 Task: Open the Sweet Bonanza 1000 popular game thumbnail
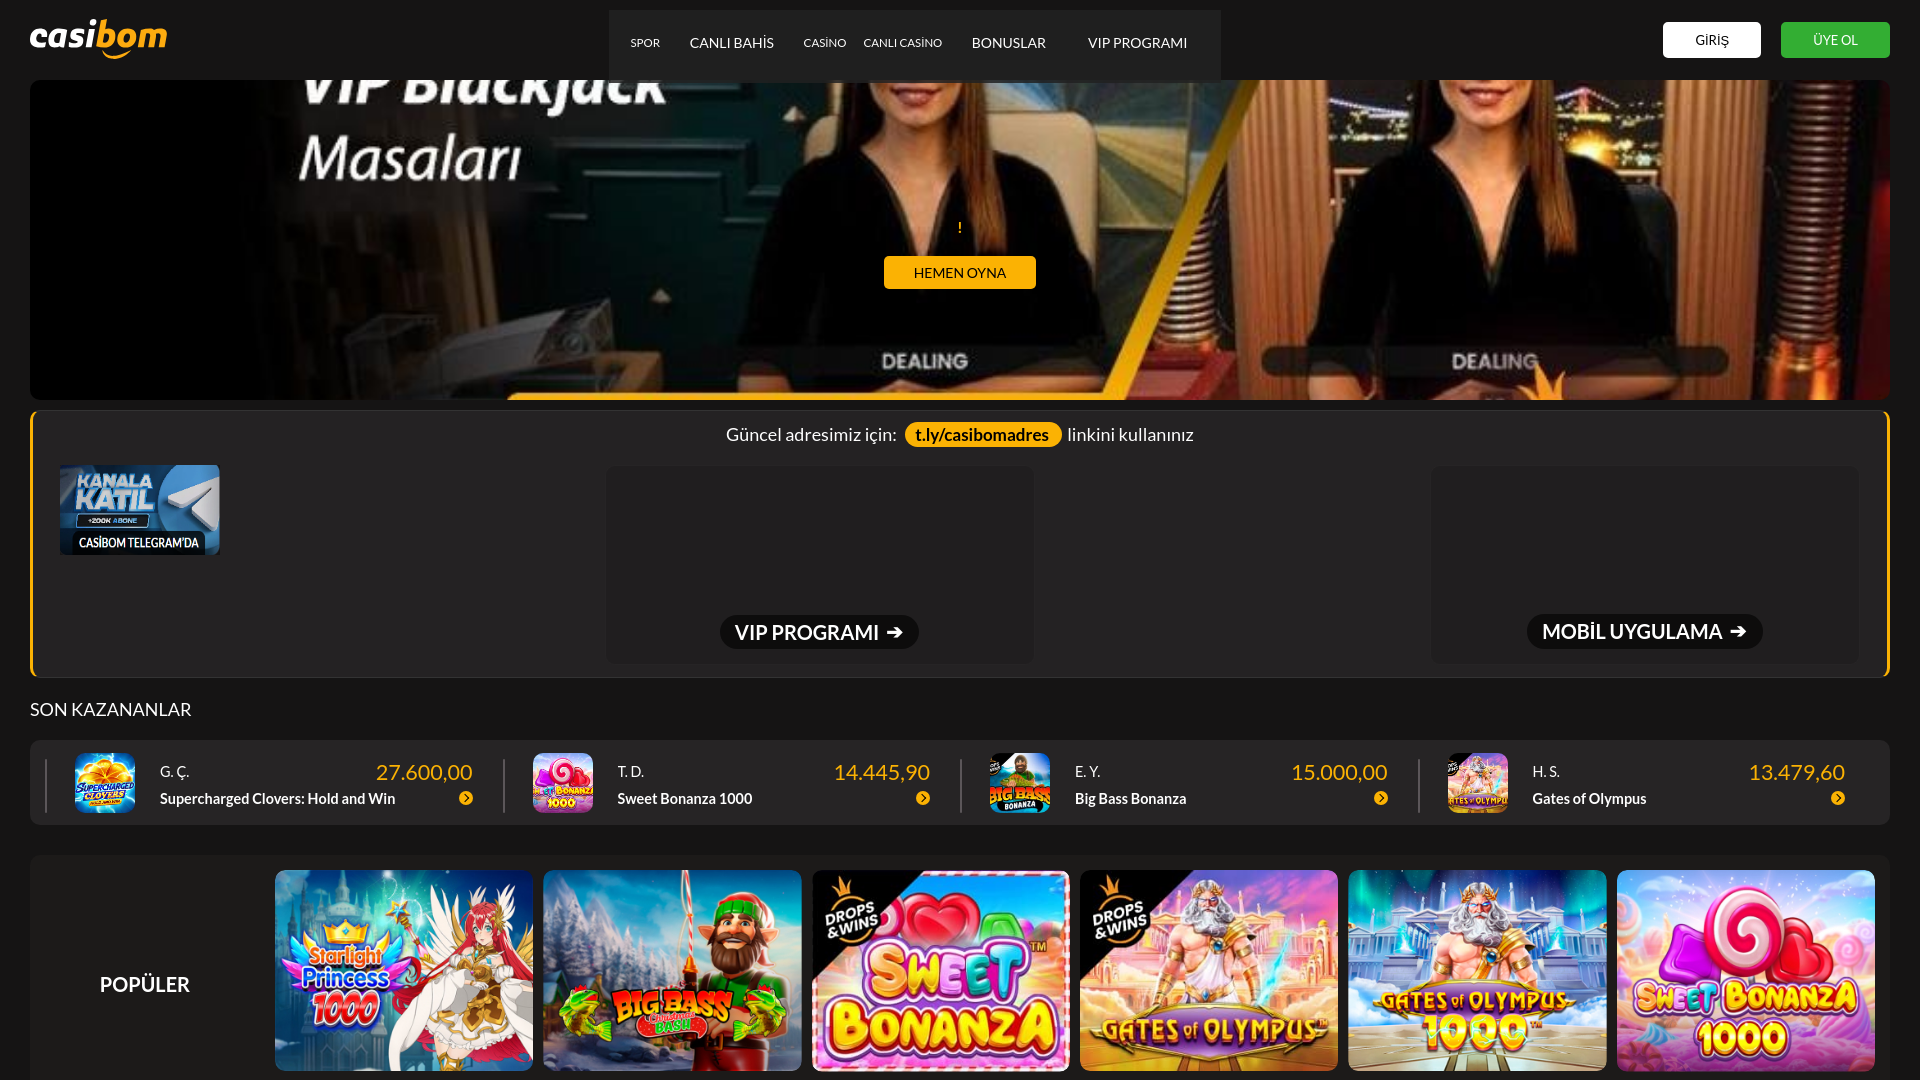pyautogui.click(x=1745, y=970)
